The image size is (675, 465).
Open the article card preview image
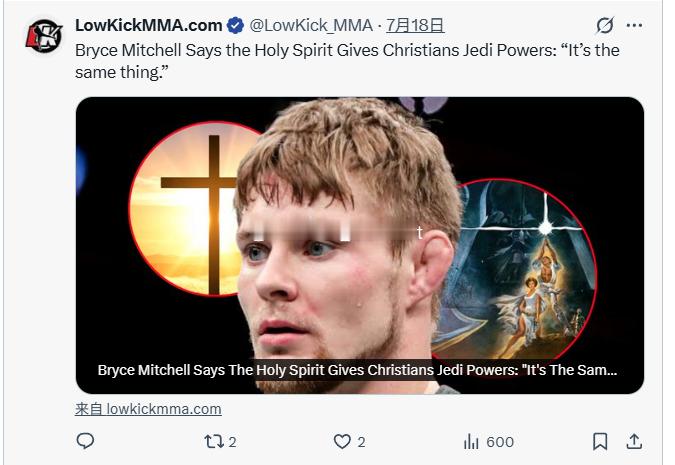click(x=360, y=245)
